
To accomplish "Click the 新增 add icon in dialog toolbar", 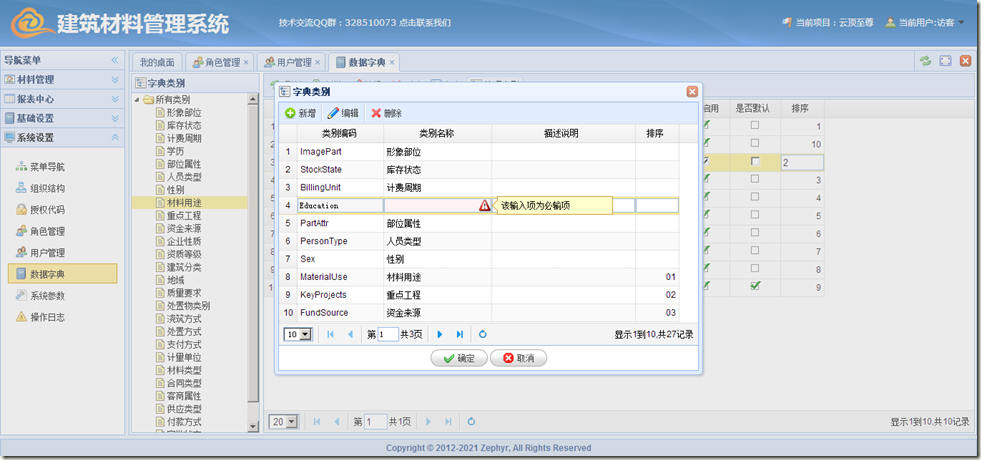I will (291, 113).
